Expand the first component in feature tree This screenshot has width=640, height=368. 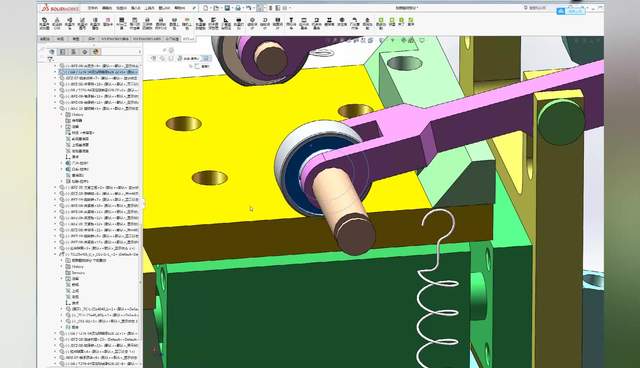pos(56,66)
